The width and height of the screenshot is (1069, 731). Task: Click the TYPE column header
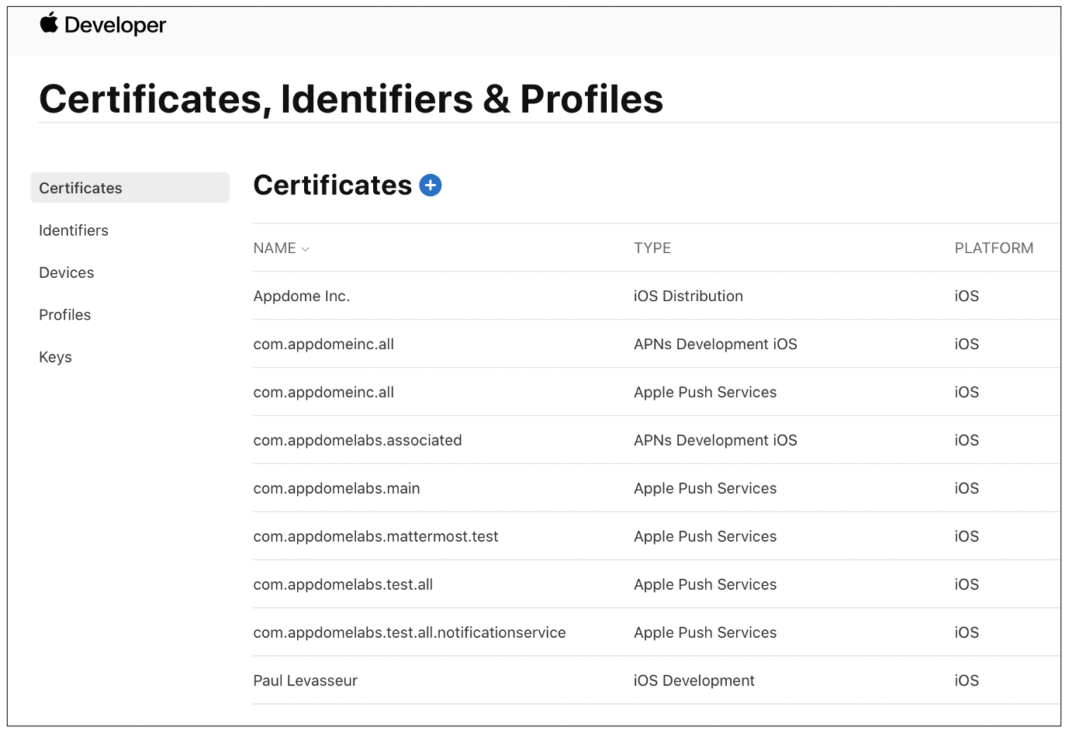tap(652, 248)
